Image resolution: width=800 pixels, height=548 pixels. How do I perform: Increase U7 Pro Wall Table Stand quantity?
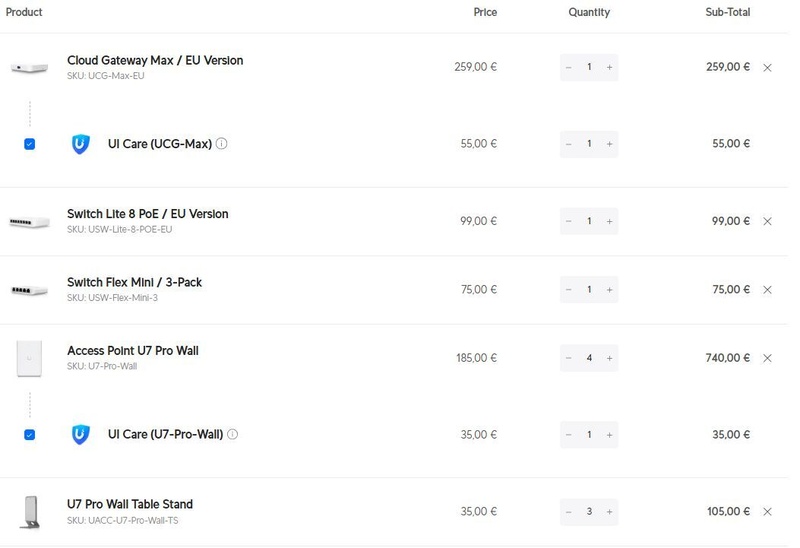(609, 511)
